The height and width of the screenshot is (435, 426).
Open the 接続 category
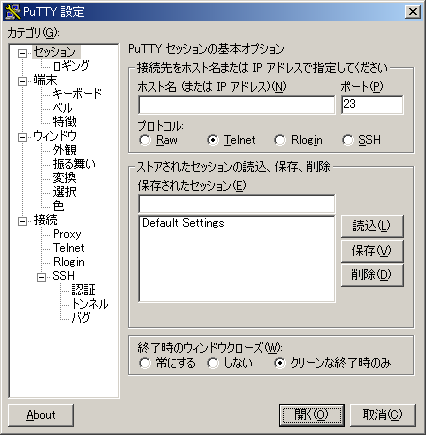(x=45, y=220)
